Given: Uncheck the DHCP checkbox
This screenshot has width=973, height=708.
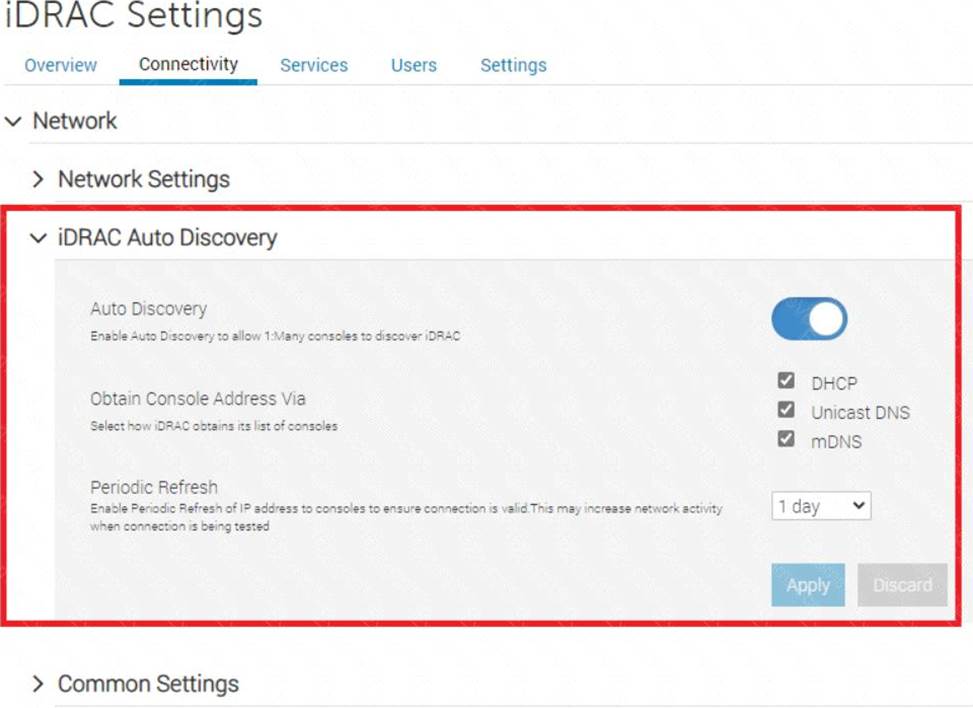Looking at the screenshot, I should [x=786, y=380].
